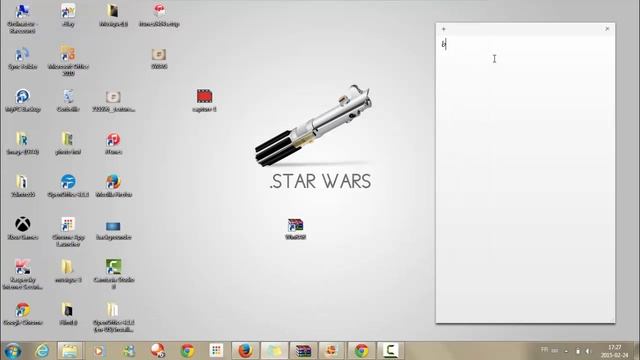
Task: Open the FR language indicator in tray
Action: point(544,350)
